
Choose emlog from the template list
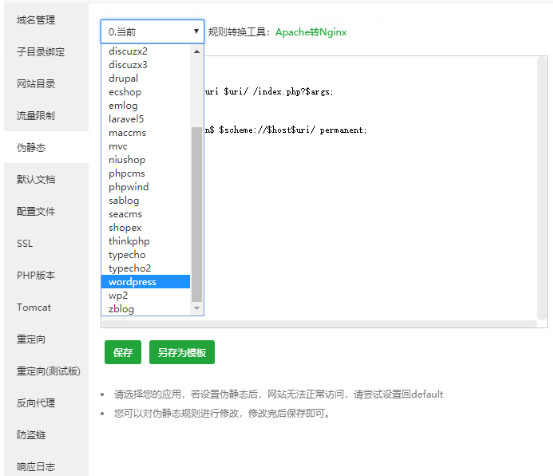pyautogui.click(x=146, y=105)
